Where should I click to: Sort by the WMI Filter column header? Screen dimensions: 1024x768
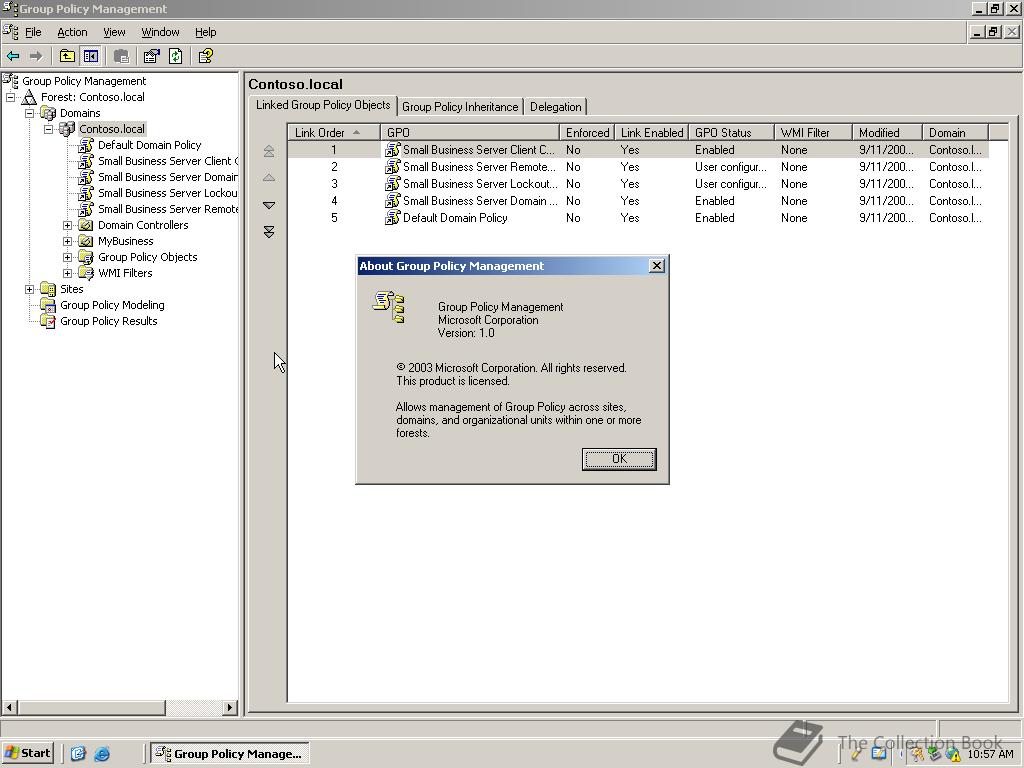pos(813,133)
